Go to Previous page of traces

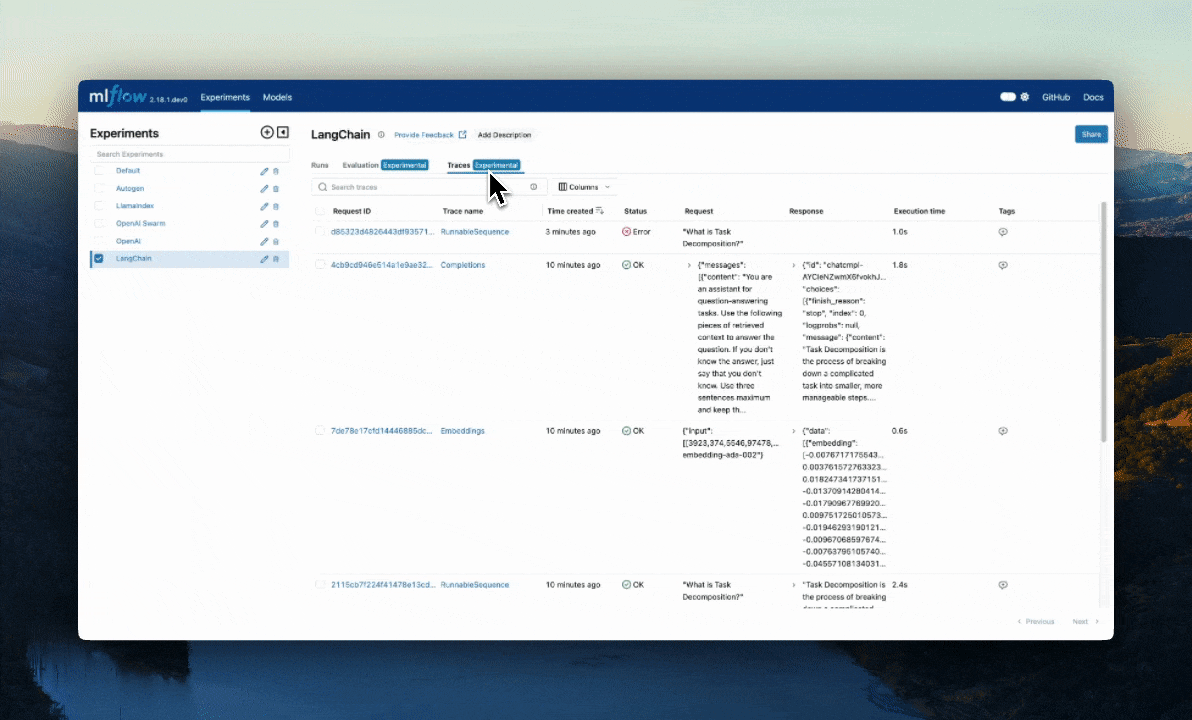click(x=1036, y=622)
